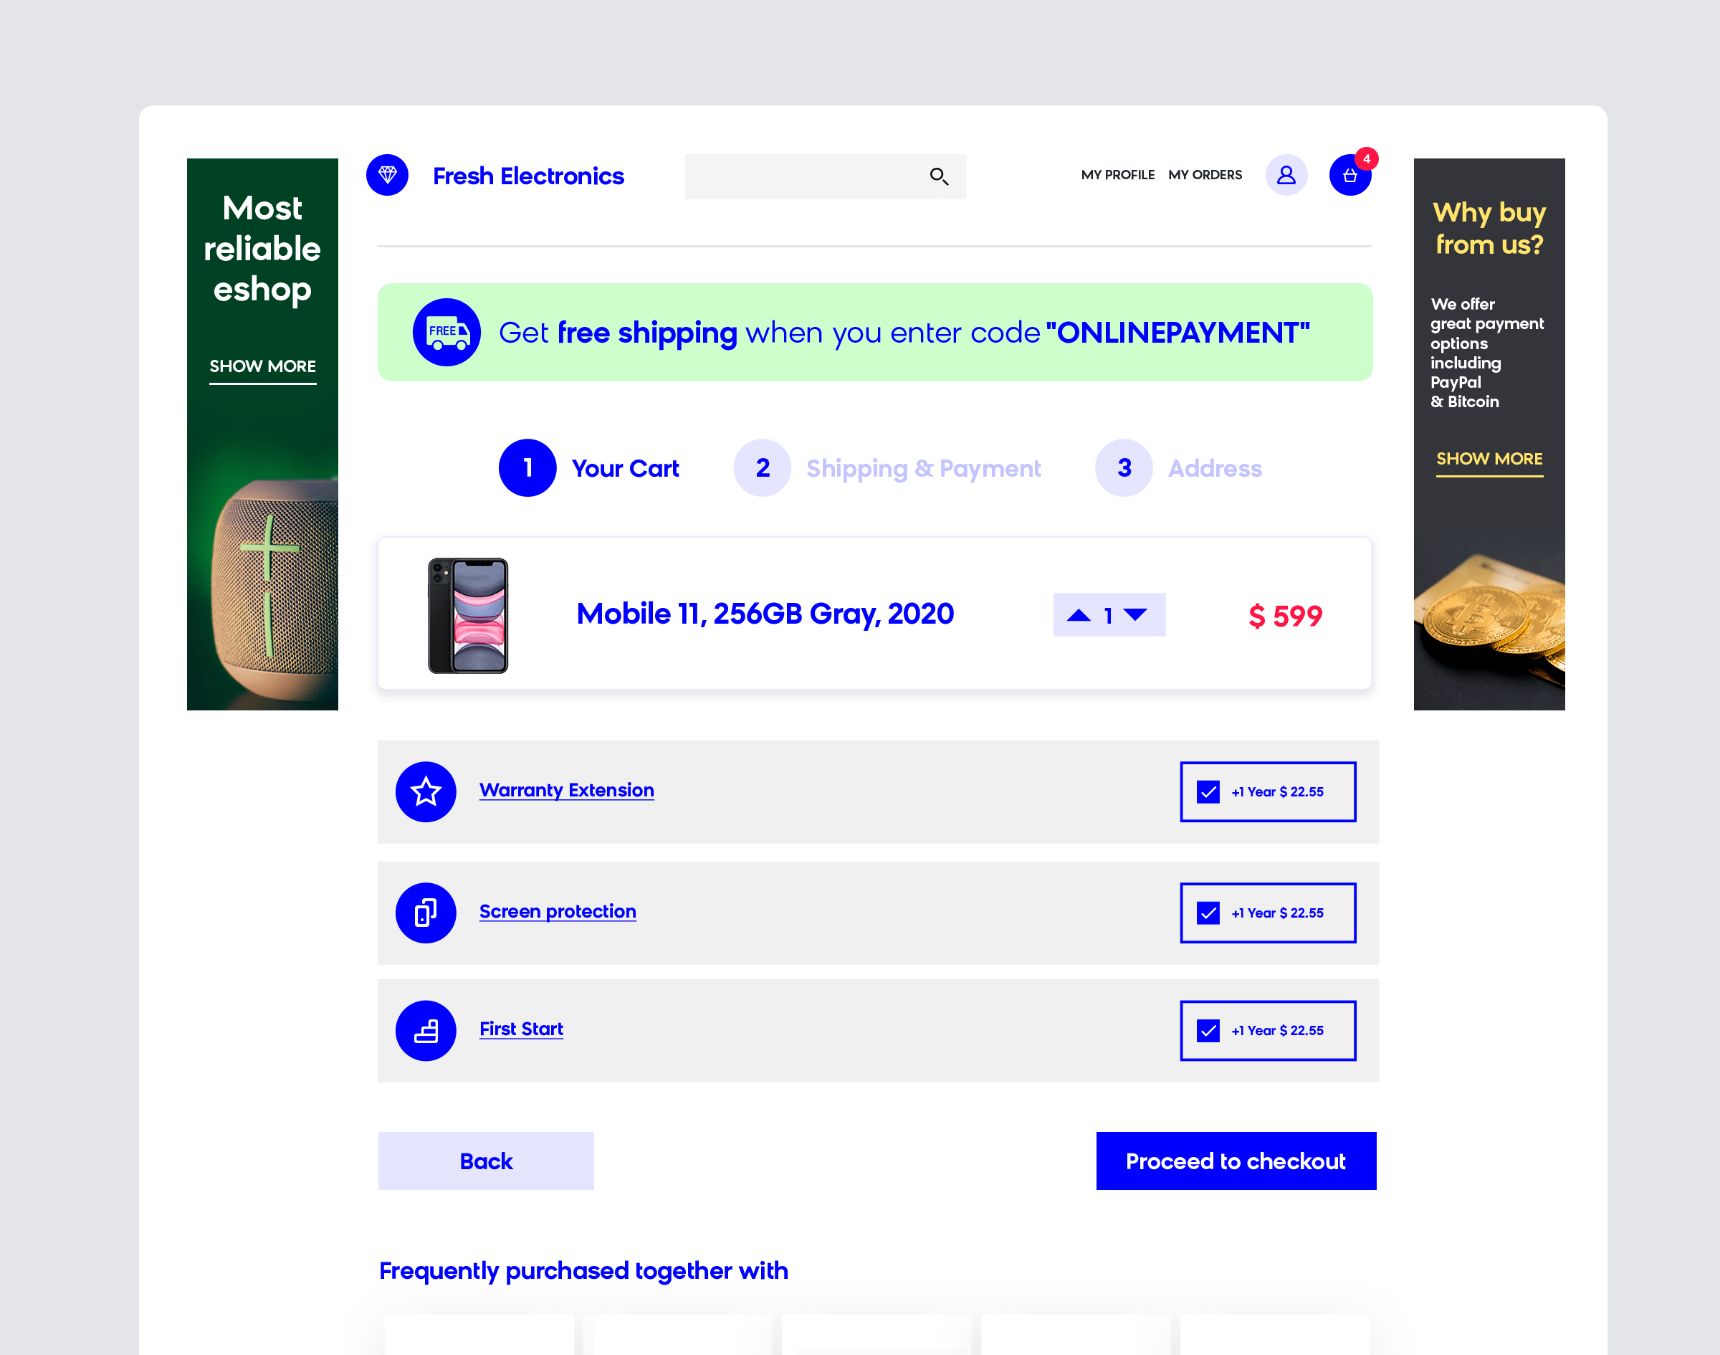
Task: Open the user profile icon
Action: point(1286,175)
